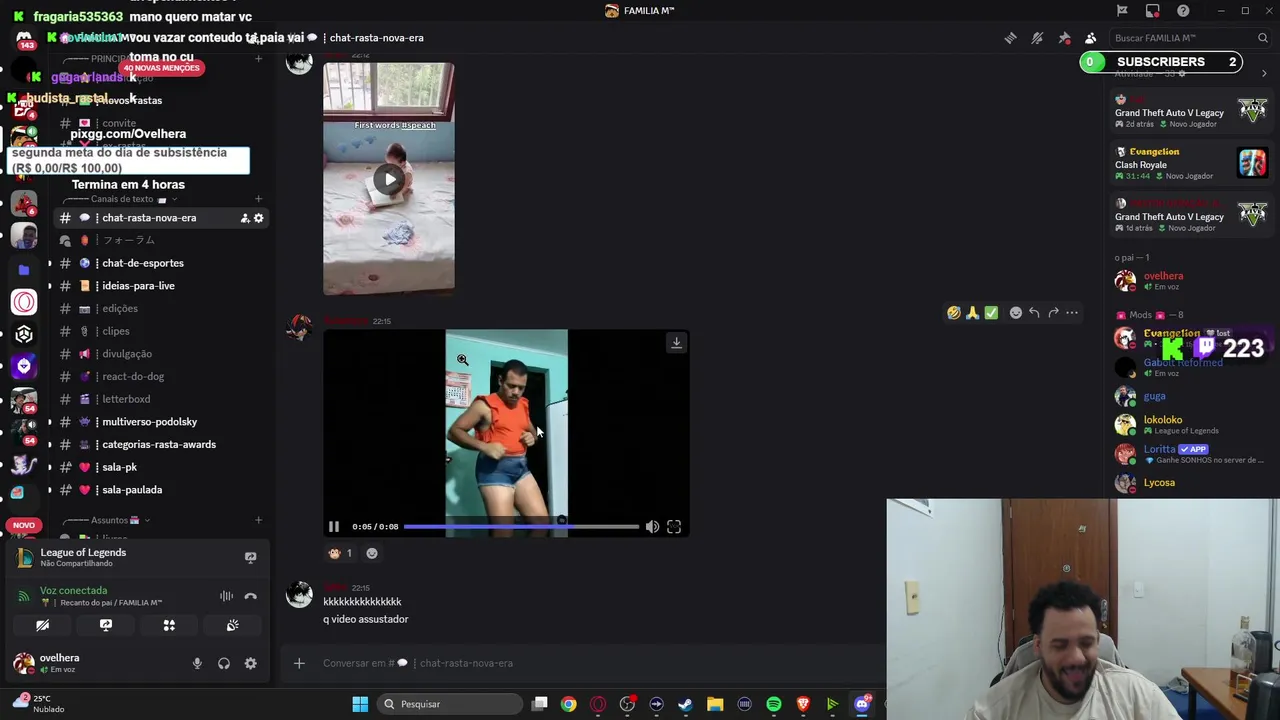Open Discord help question mark
1280x720 pixels.
(x=1183, y=11)
